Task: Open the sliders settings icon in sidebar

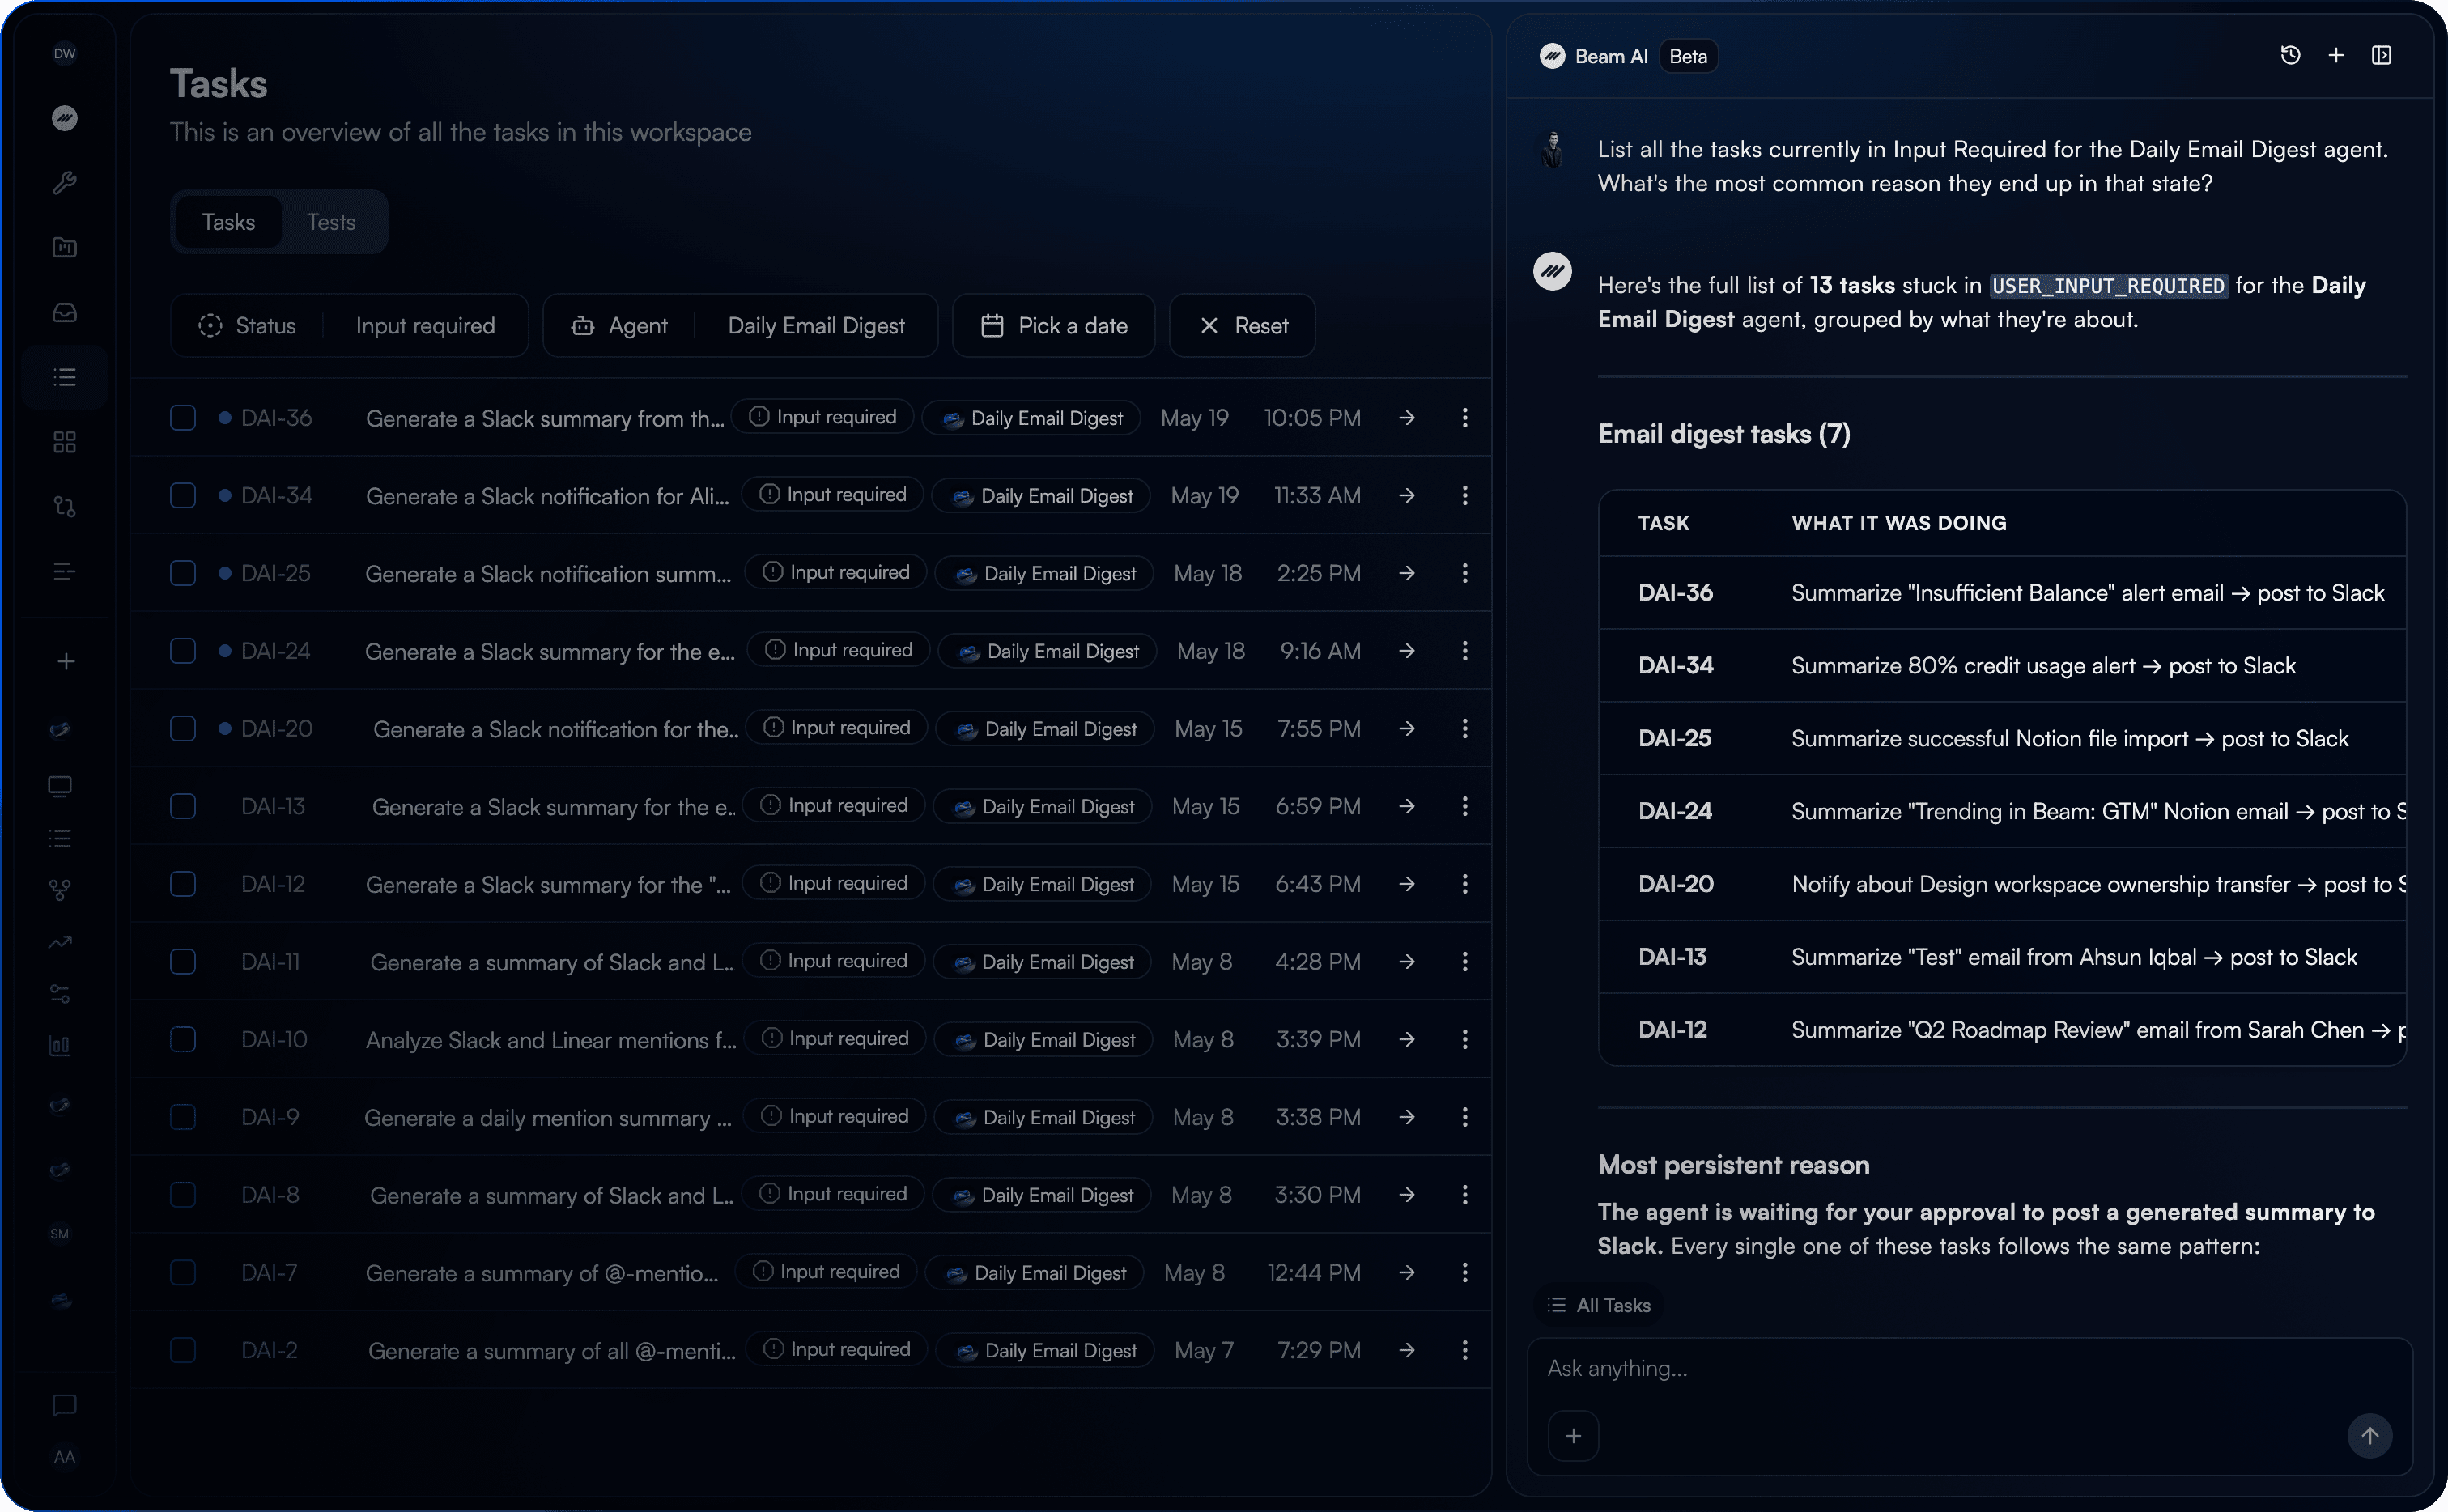Action: tap(60, 994)
